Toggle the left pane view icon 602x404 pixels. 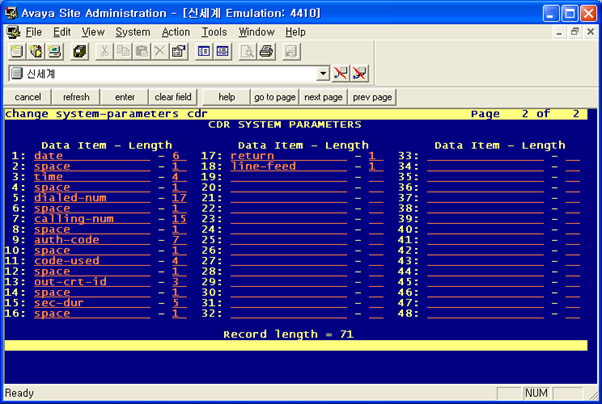pyautogui.click(x=204, y=51)
